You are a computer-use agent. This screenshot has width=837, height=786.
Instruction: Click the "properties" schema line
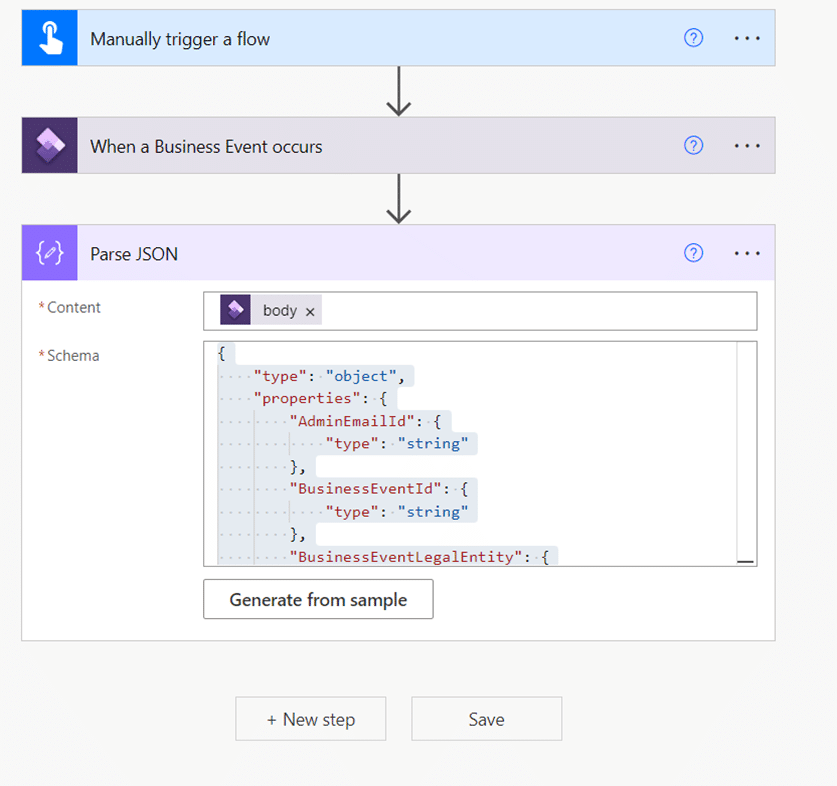point(320,398)
